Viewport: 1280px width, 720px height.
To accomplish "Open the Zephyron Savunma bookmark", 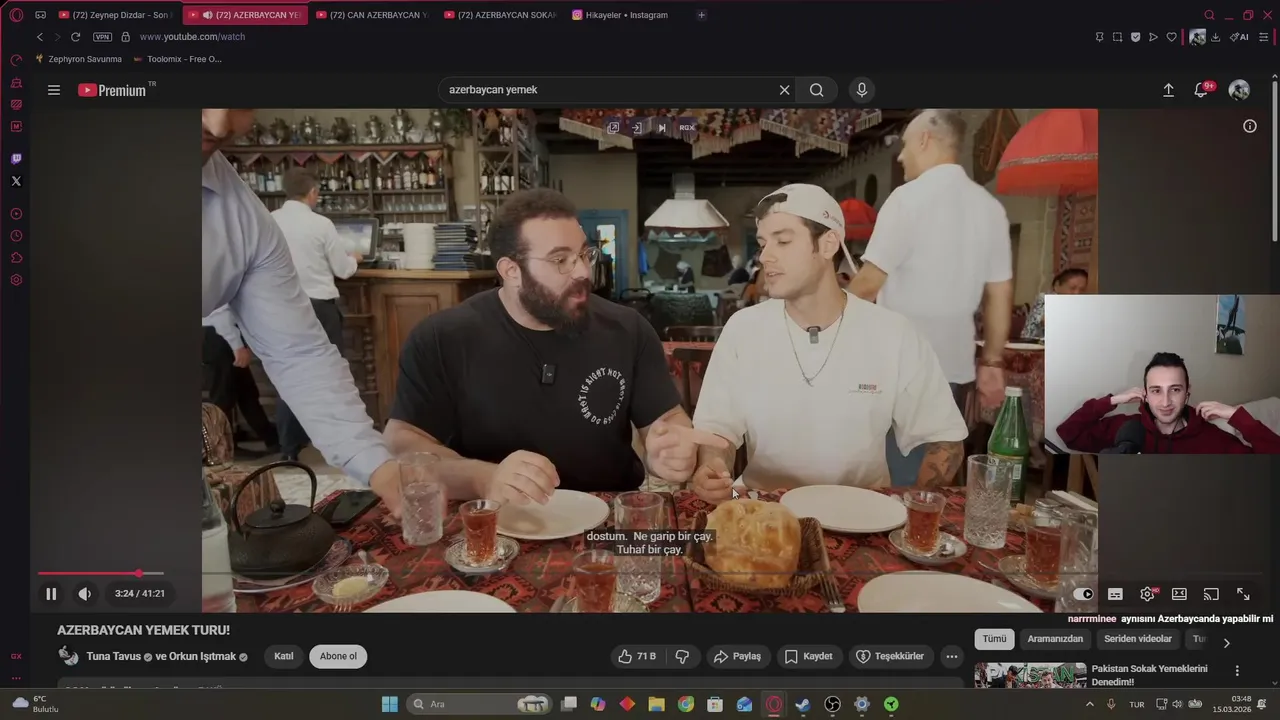I will [78, 59].
